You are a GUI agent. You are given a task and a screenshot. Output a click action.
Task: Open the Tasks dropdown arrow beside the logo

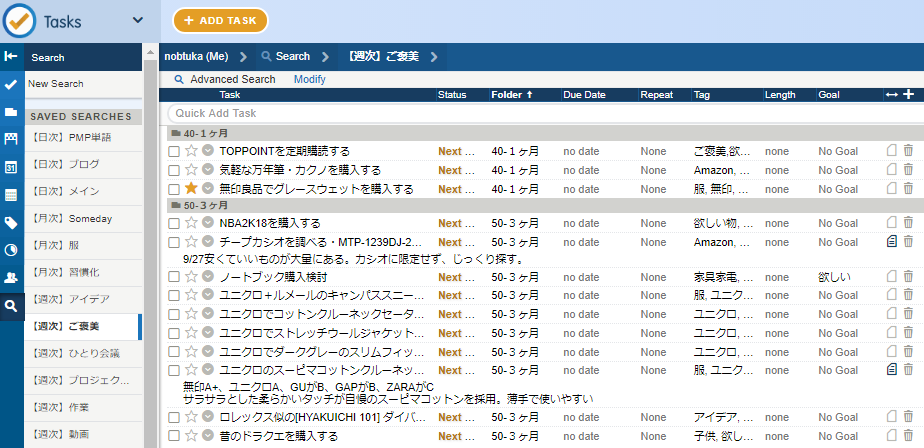138,20
